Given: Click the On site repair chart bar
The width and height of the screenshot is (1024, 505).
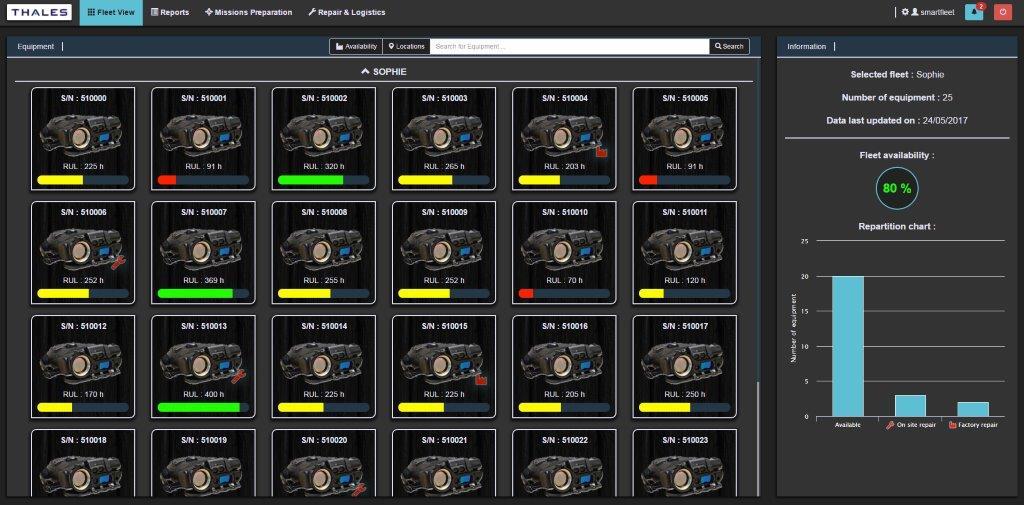Looking at the screenshot, I should click(x=910, y=406).
